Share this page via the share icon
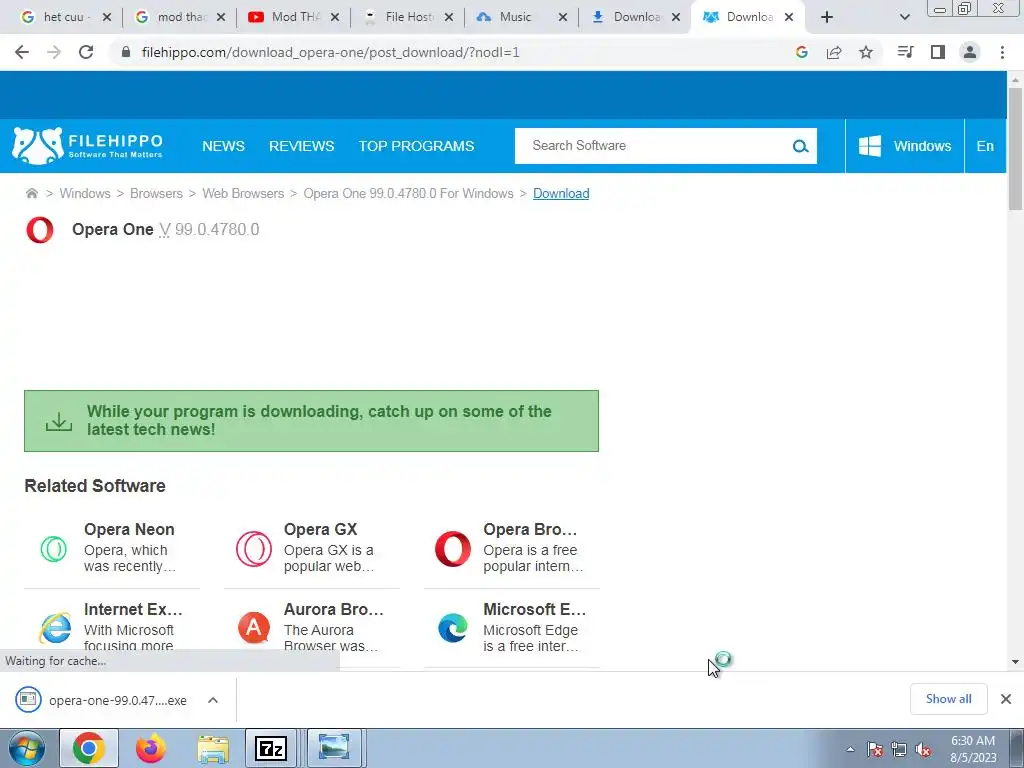 [834, 52]
